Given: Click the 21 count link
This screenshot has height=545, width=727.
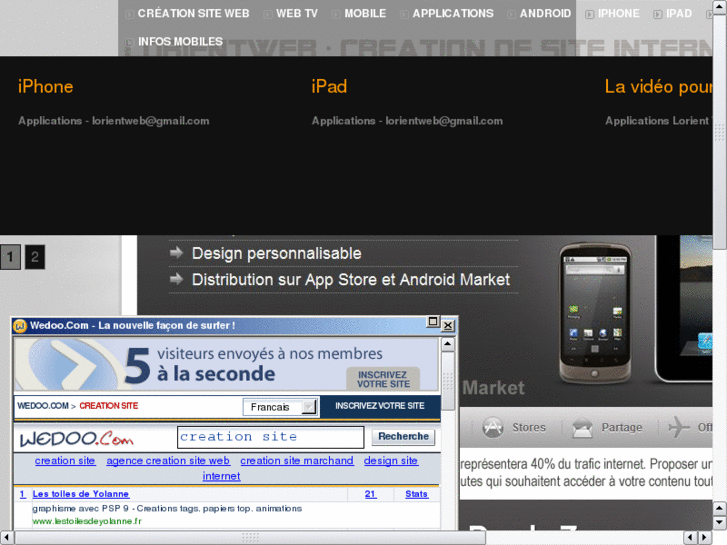Looking at the screenshot, I should (370, 494).
